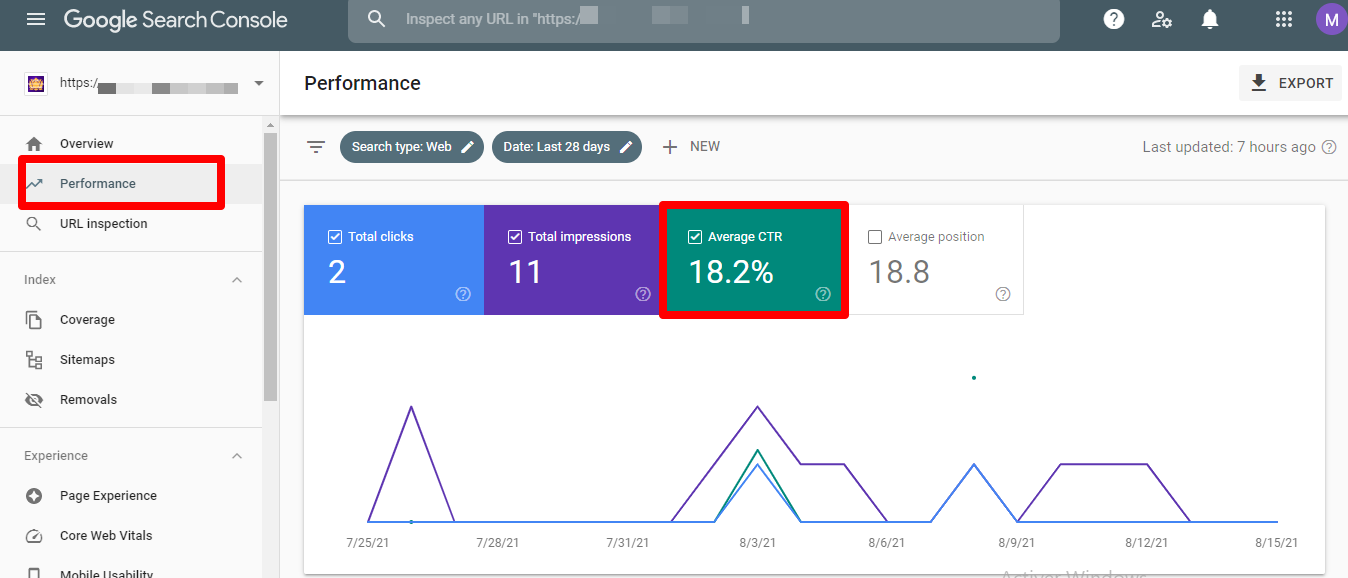Add a NEW filter
The height and width of the screenshot is (578, 1348).
(691, 147)
